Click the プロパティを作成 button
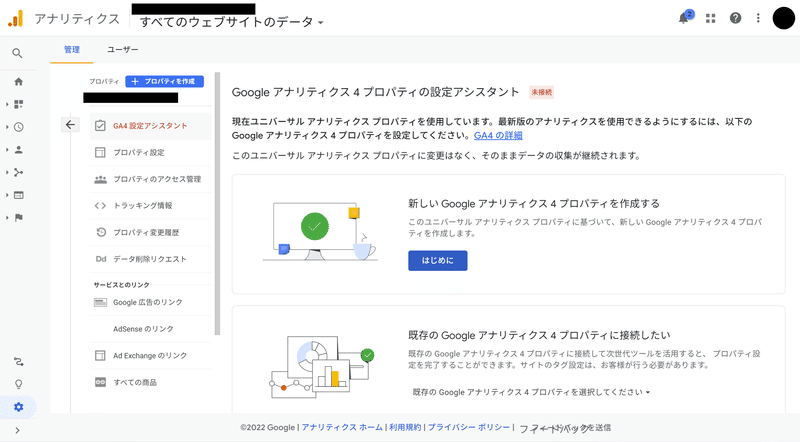The image size is (800, 442). click(x=164, y=81)
